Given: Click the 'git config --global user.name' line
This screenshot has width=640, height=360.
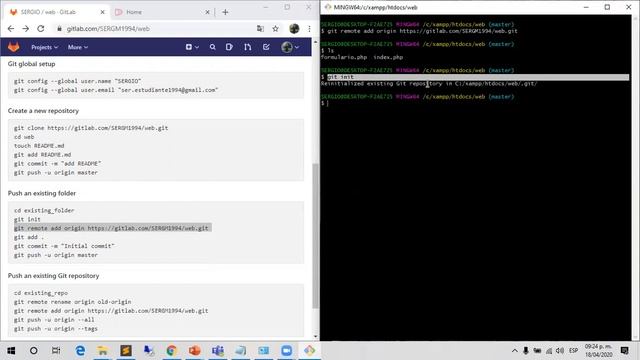Looking at the screenshot, I should 78,81.
